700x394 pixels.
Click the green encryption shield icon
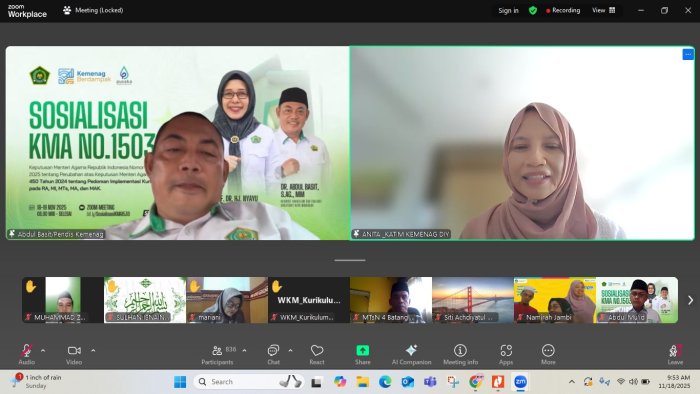tap(533, 10)
